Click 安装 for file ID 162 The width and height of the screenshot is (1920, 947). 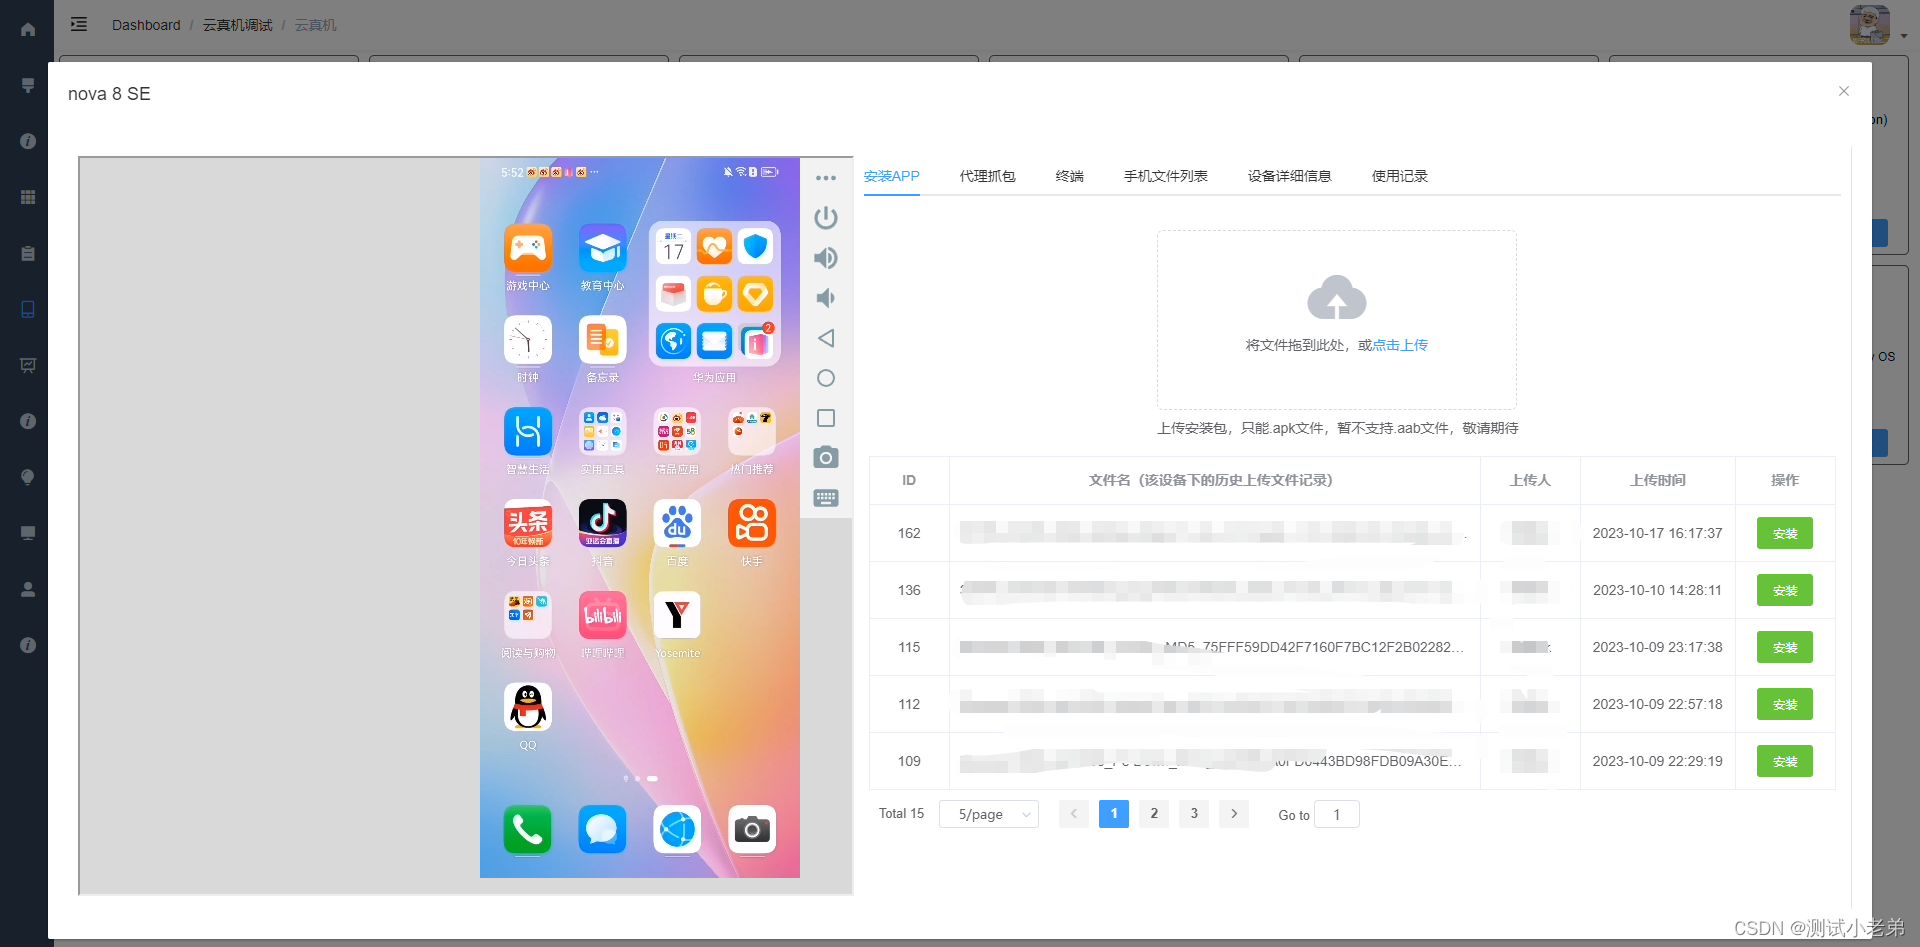1785,533
